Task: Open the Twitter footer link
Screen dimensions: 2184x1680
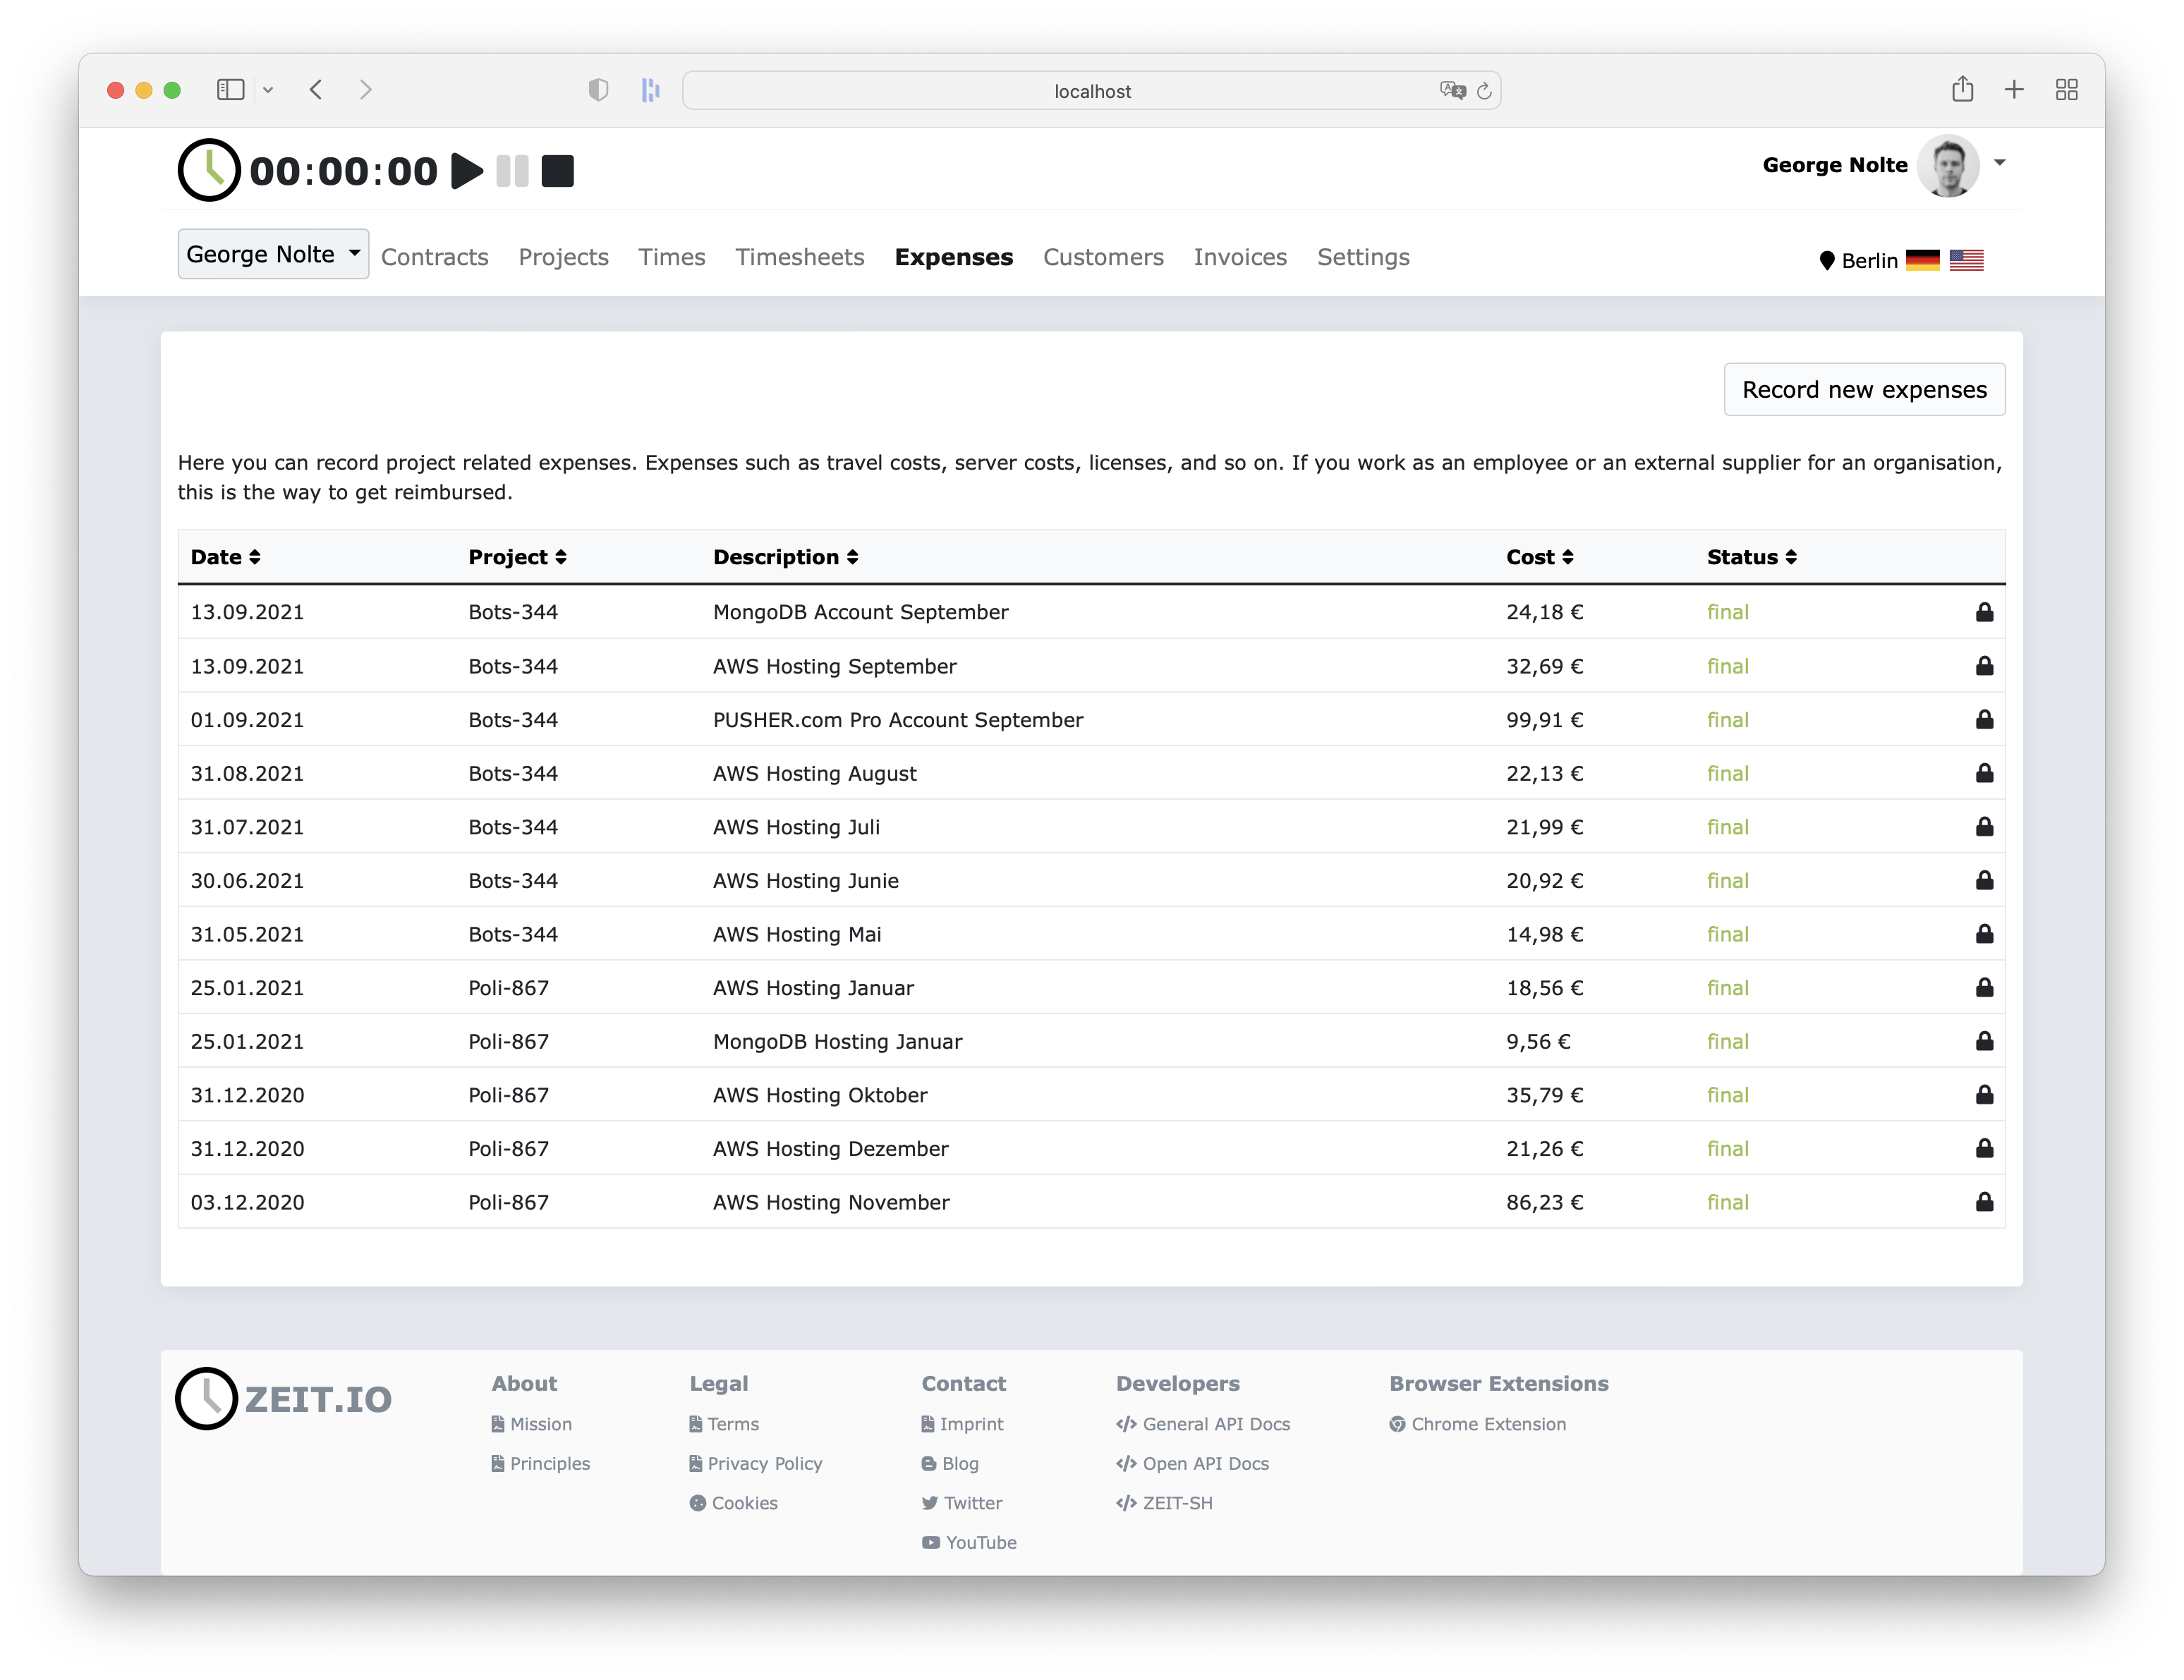Action: 962,1503
